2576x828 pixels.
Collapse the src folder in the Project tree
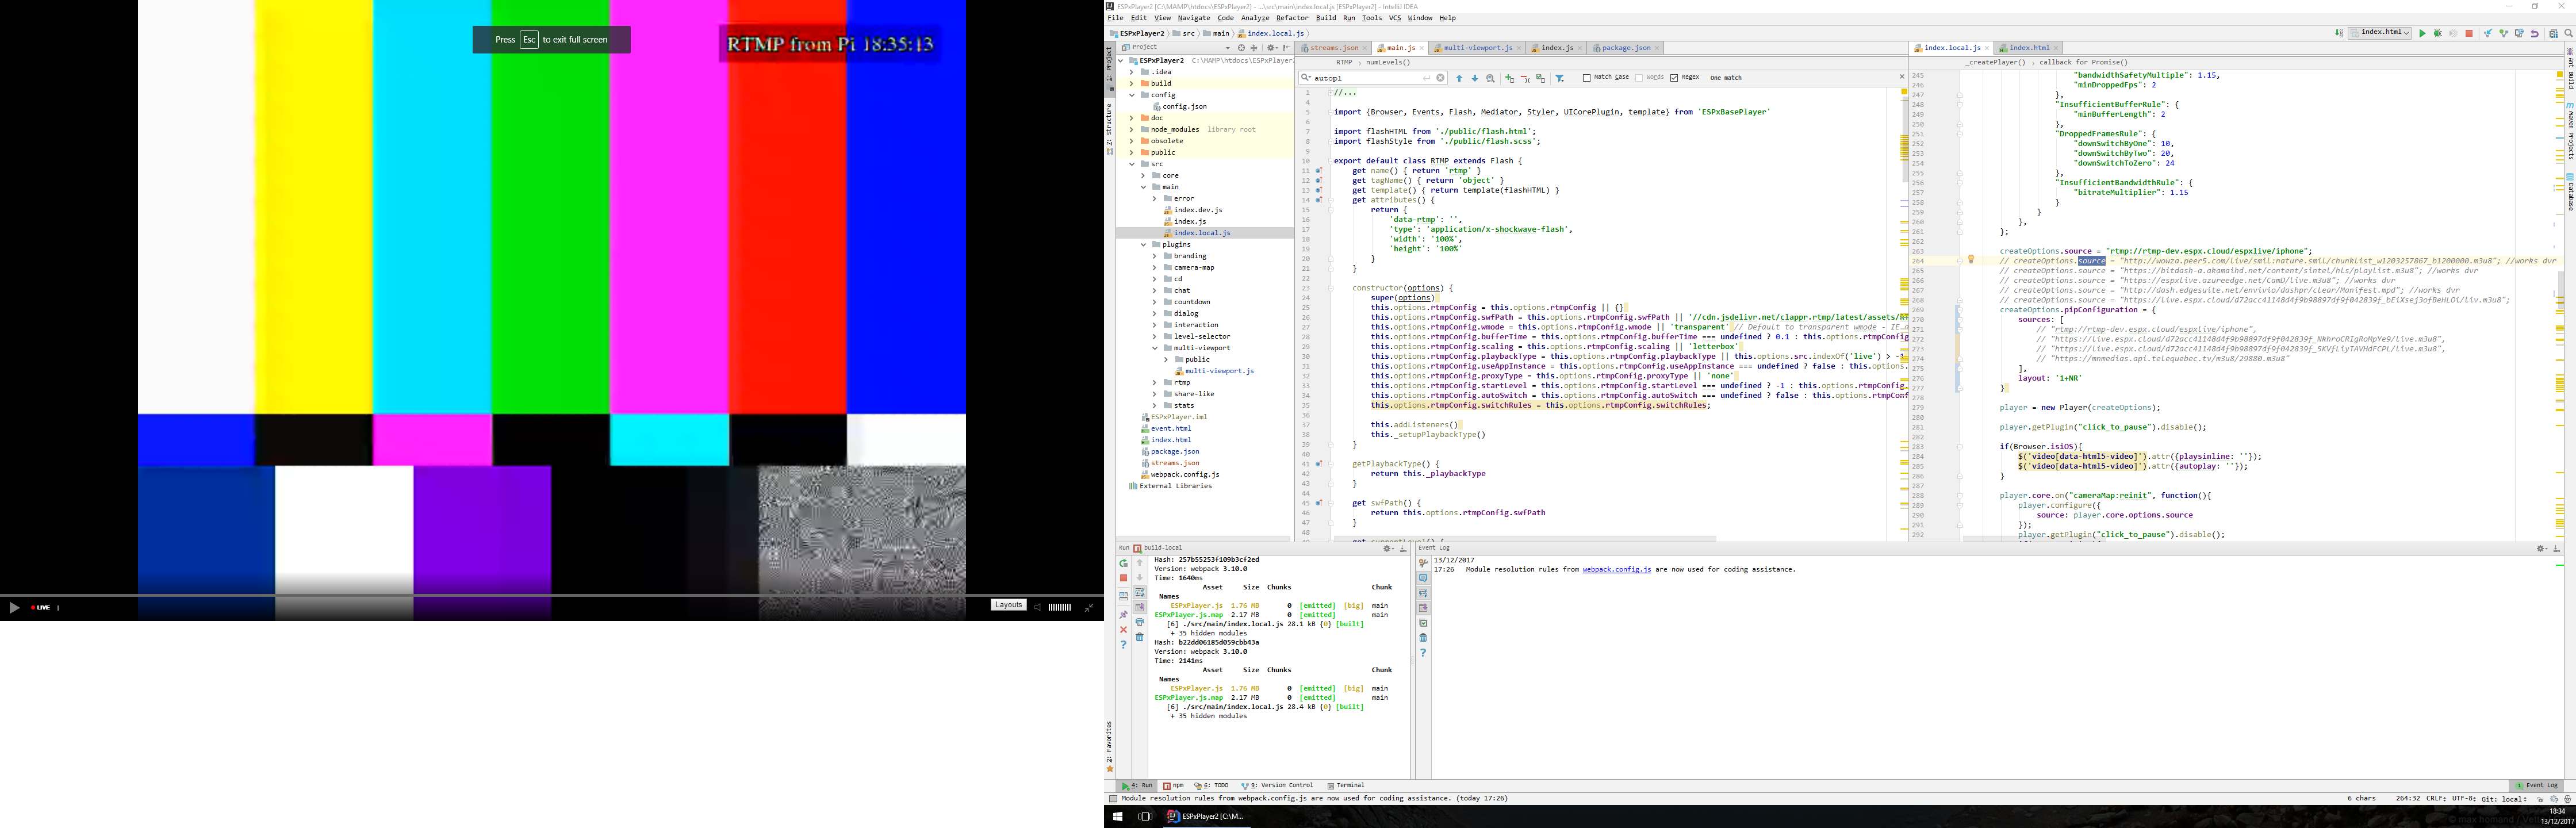click(1132, 163)
